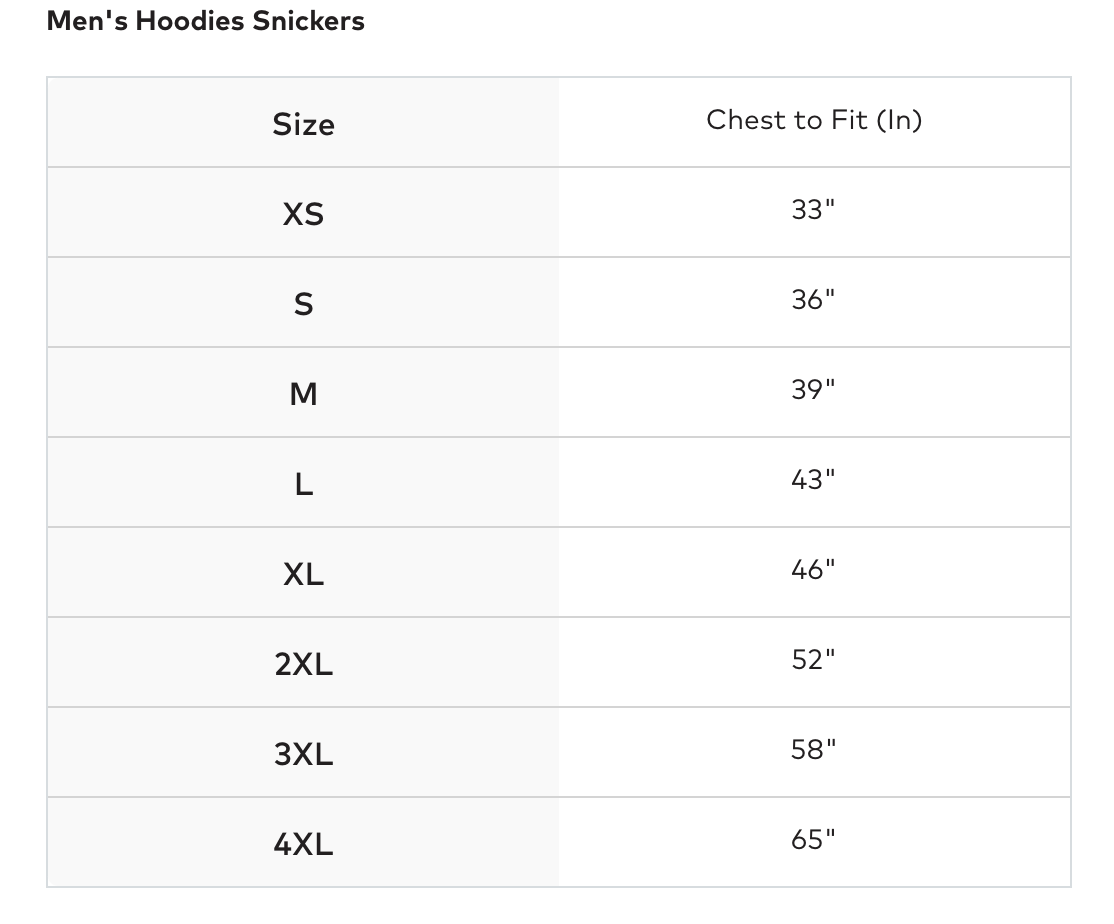Click the Chest to Fit (In) header
This screenshot has width=1114, height=924.
click(x=814, y=120)
